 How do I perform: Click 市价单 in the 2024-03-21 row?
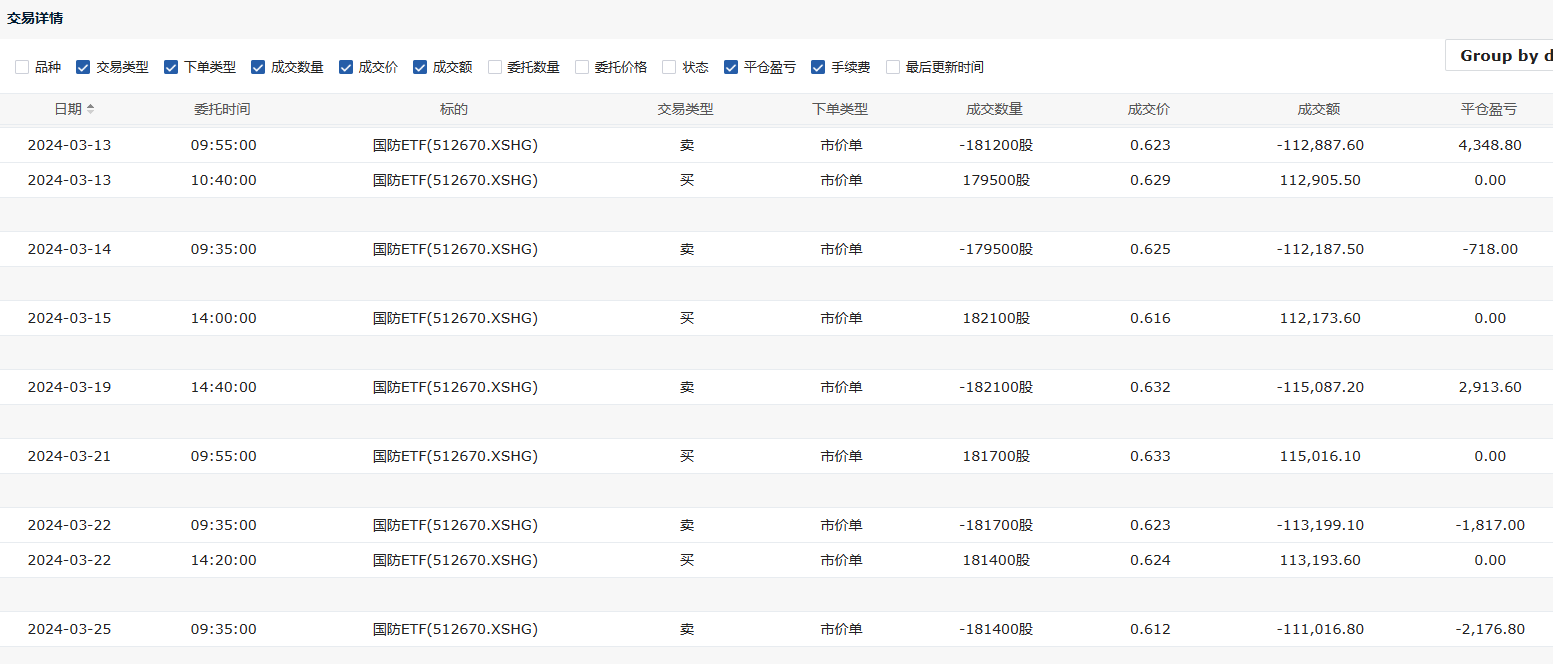pyautogui.click(x=841, y=456)
